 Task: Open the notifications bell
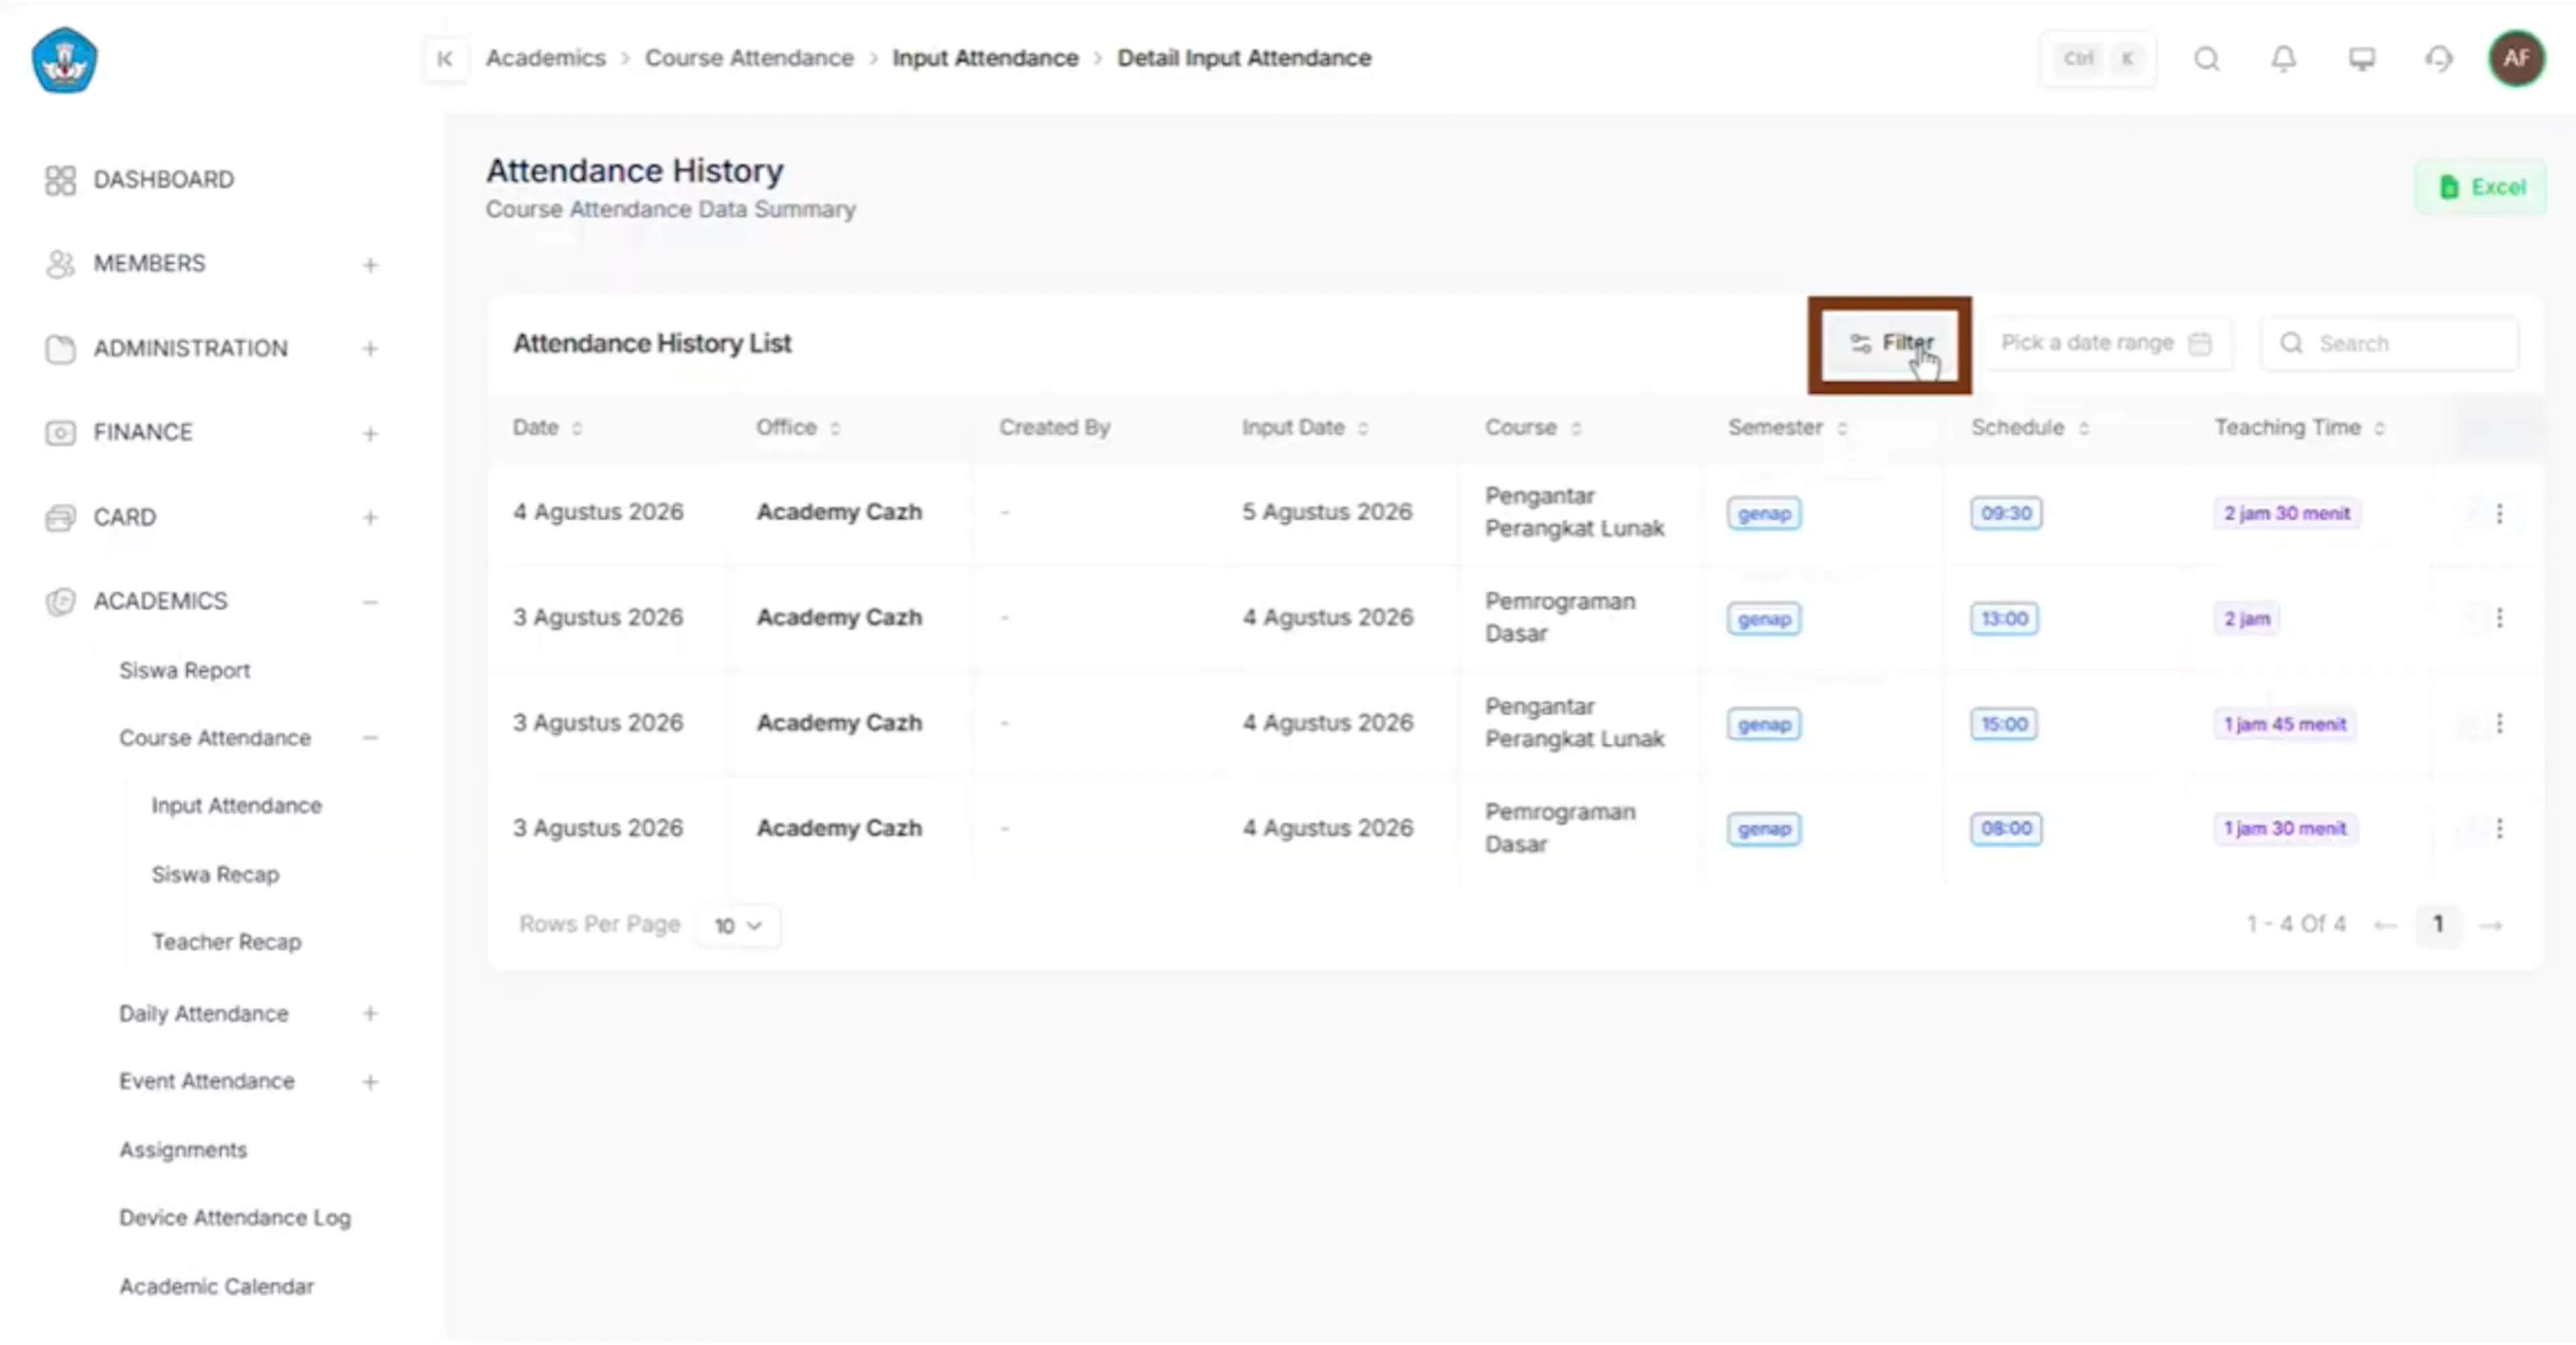(x=2284, y=60)
